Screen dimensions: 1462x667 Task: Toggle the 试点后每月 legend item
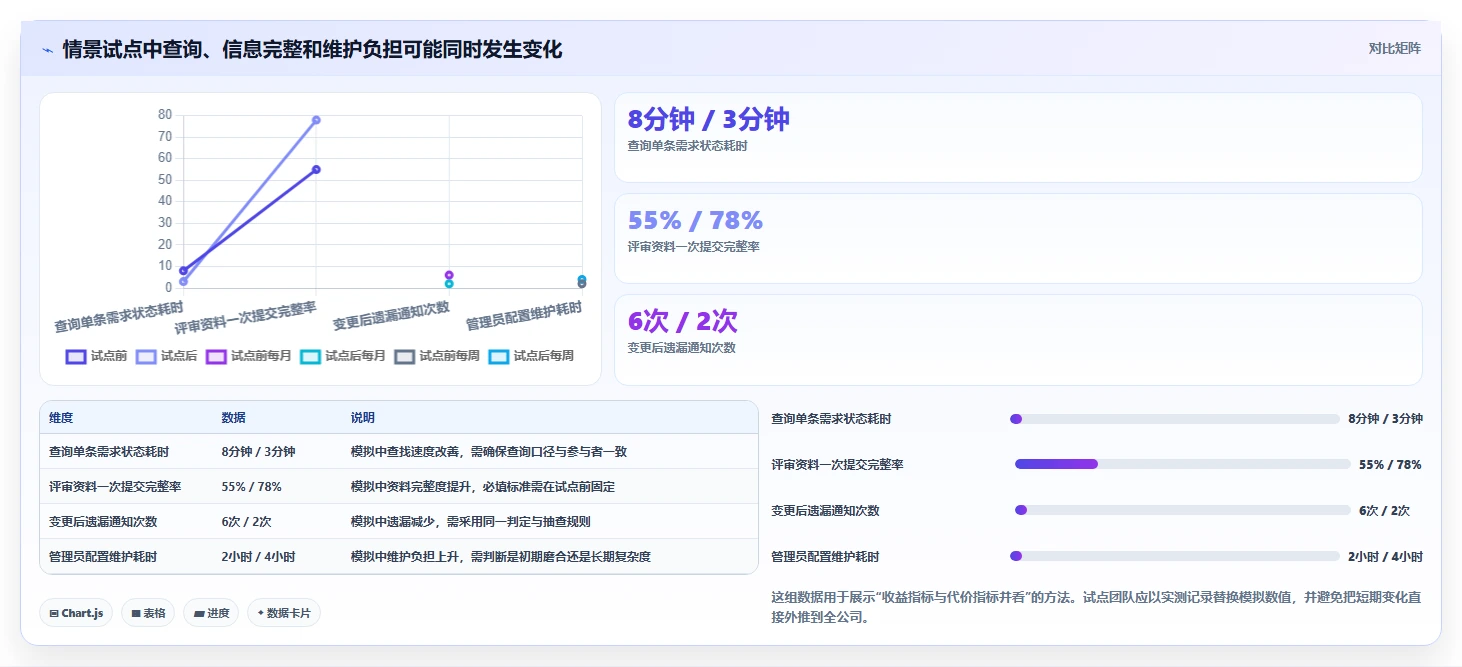click(343, 356)
